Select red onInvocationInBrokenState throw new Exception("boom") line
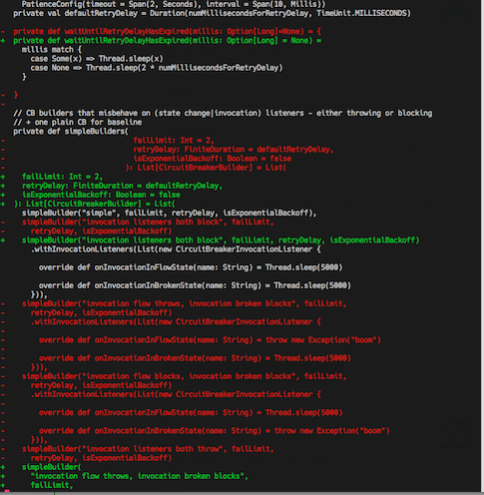484x495 pixels. (x=214, y=431)
